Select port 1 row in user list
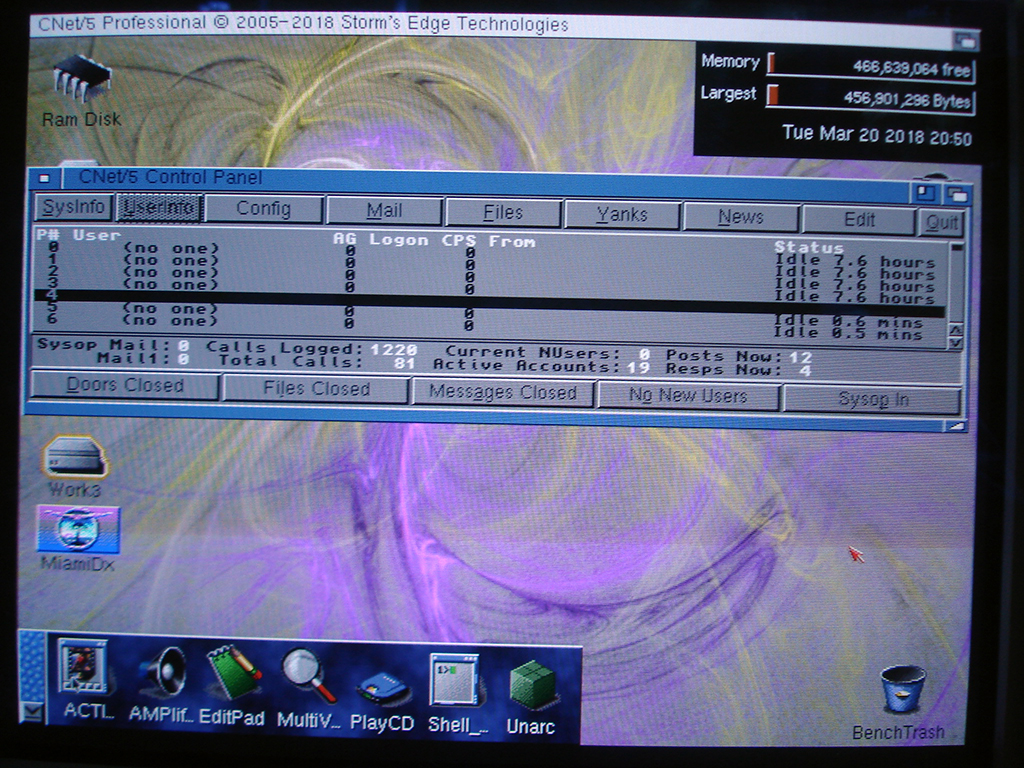 pyautogui.click(x=490, y=263)
